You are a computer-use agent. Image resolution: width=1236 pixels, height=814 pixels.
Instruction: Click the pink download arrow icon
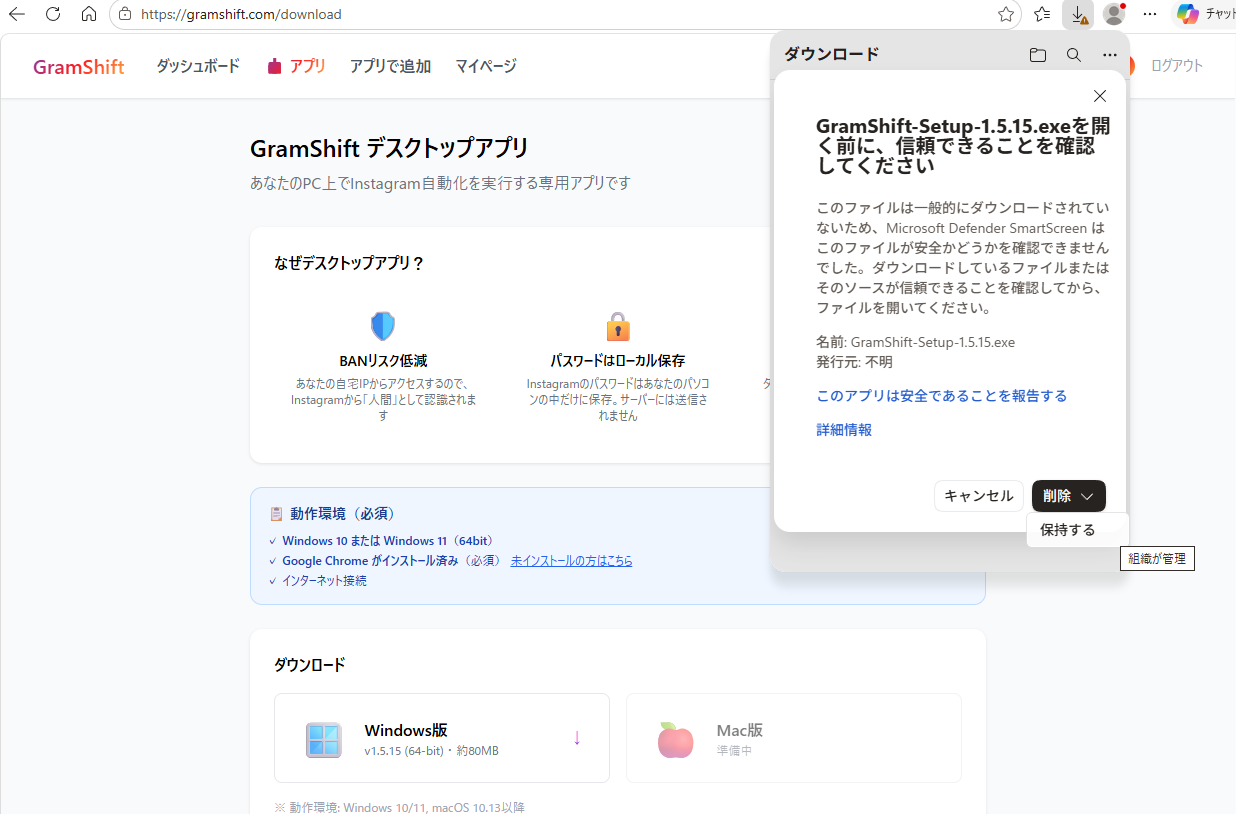coord(577,738)
